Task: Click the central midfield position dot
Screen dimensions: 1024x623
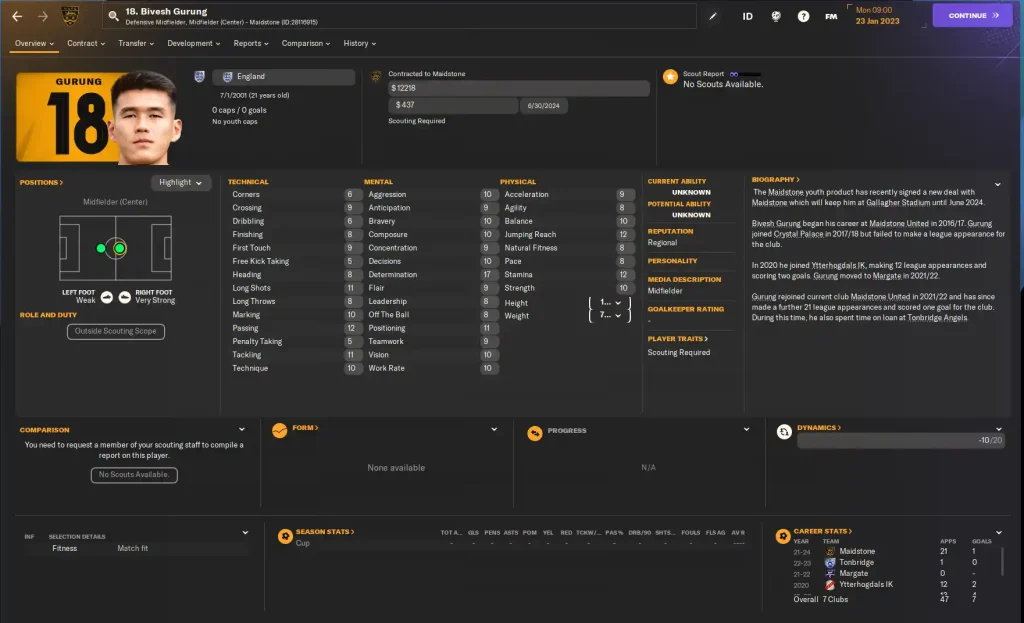Action: [120, 248]
